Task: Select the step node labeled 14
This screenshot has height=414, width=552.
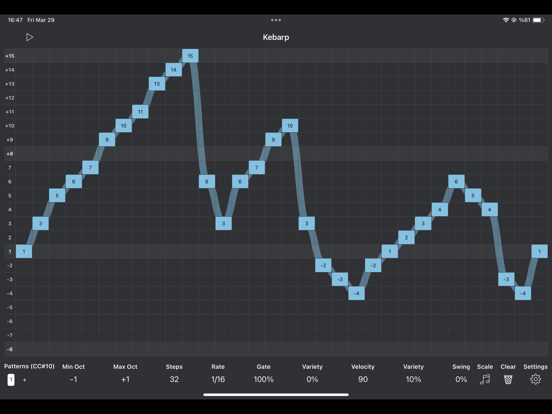Action: pyautogui.click(x=174, y=70)
